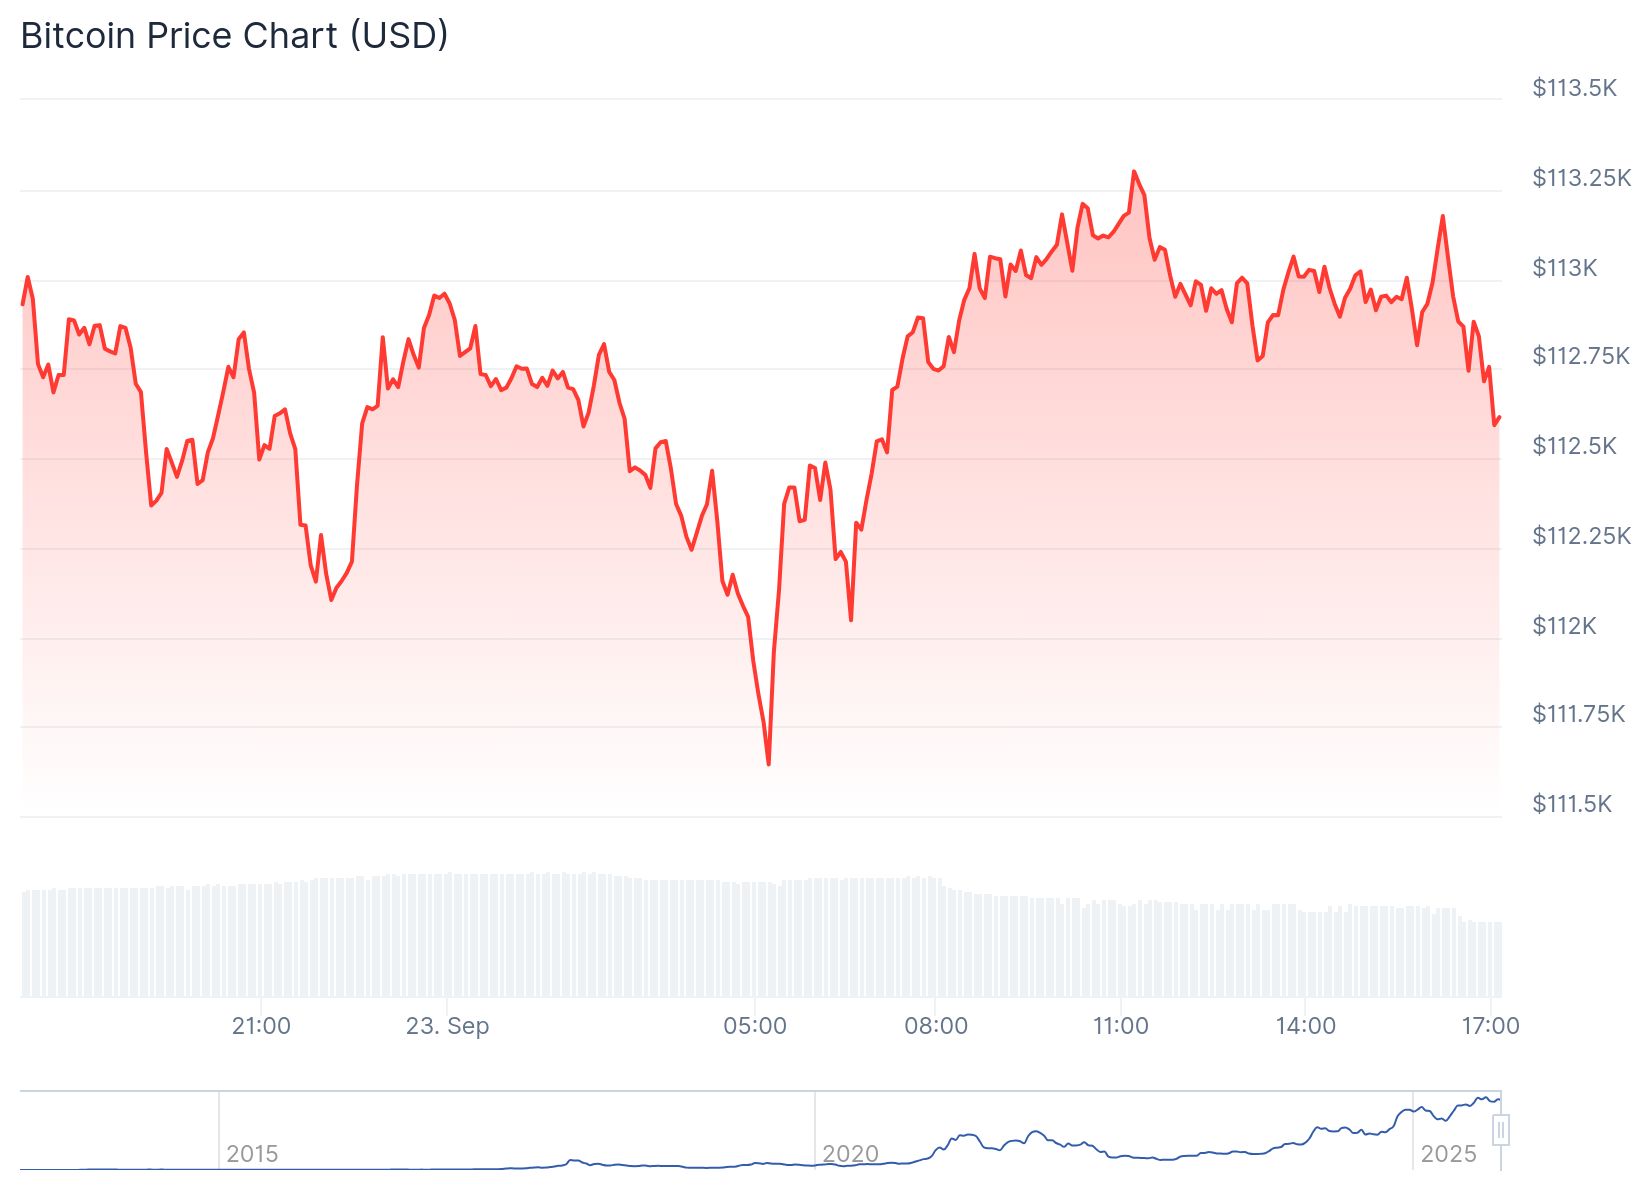Click the 17:00 time axis label
This screenshot has width=1644, height=1200.
(x=1490, y=1026)
